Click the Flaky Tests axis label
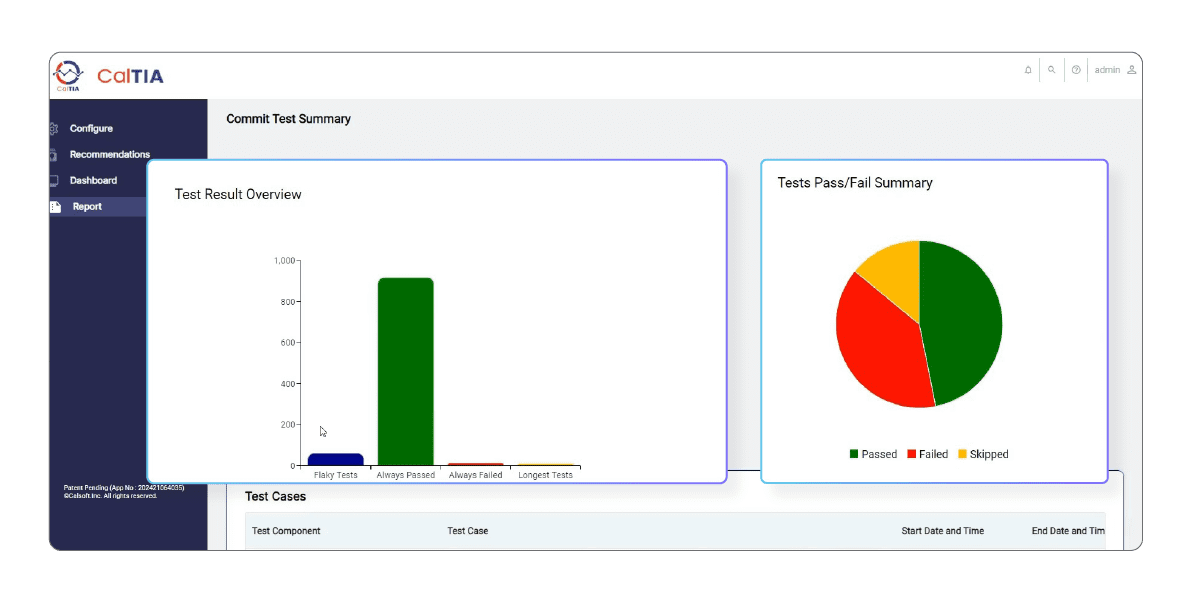Screen dimensions: 1200x600 click(336, 475)
